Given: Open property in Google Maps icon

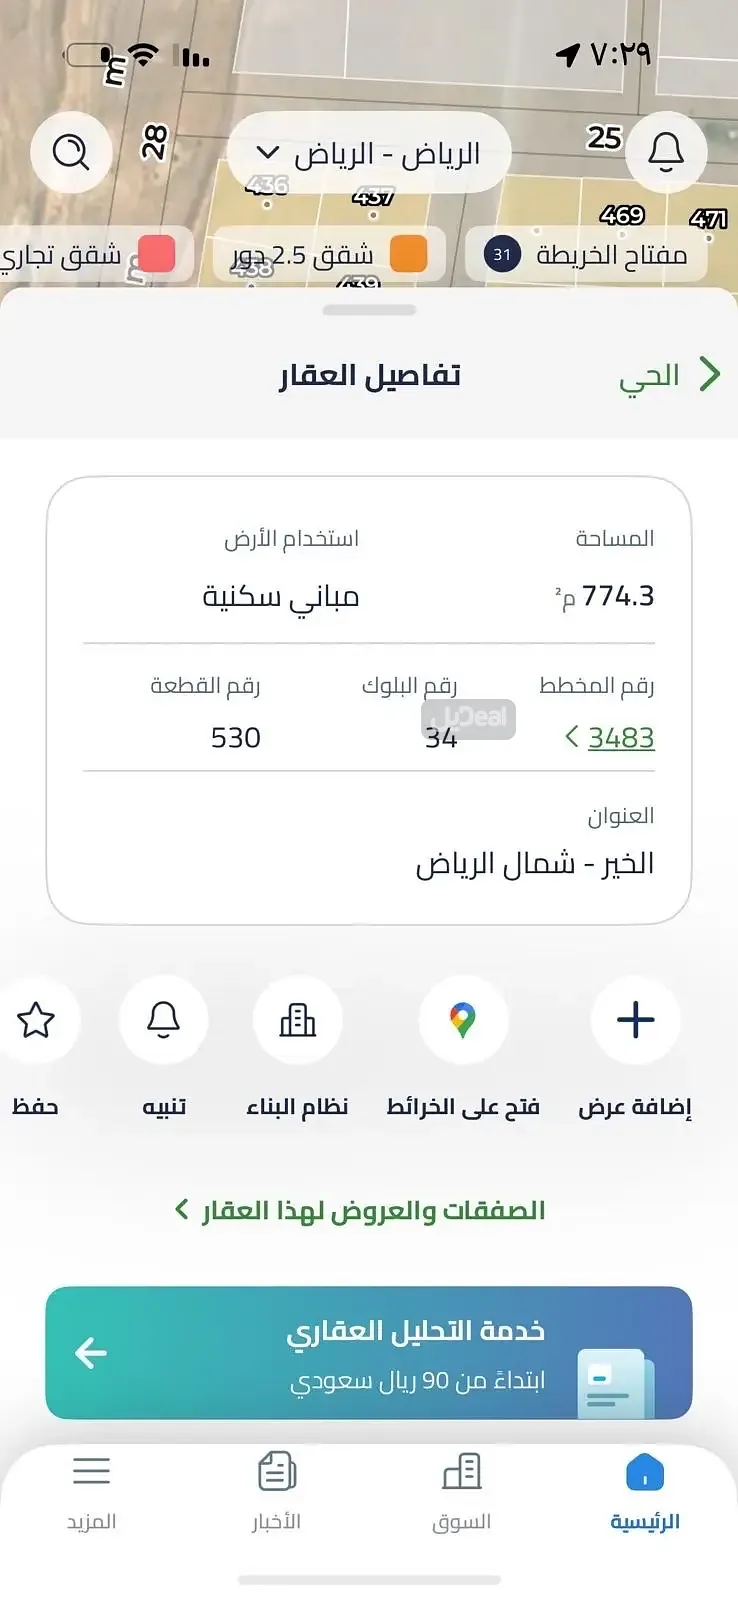Looking at the screenshot, I should [463, 1021].
